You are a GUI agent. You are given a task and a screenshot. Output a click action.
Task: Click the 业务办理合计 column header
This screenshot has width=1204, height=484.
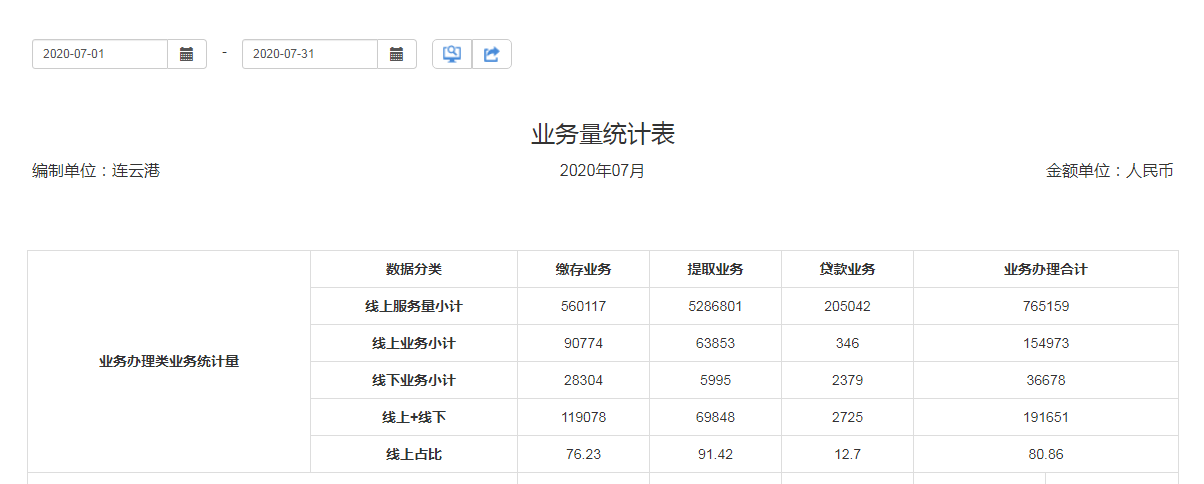tap(1046, 269)
